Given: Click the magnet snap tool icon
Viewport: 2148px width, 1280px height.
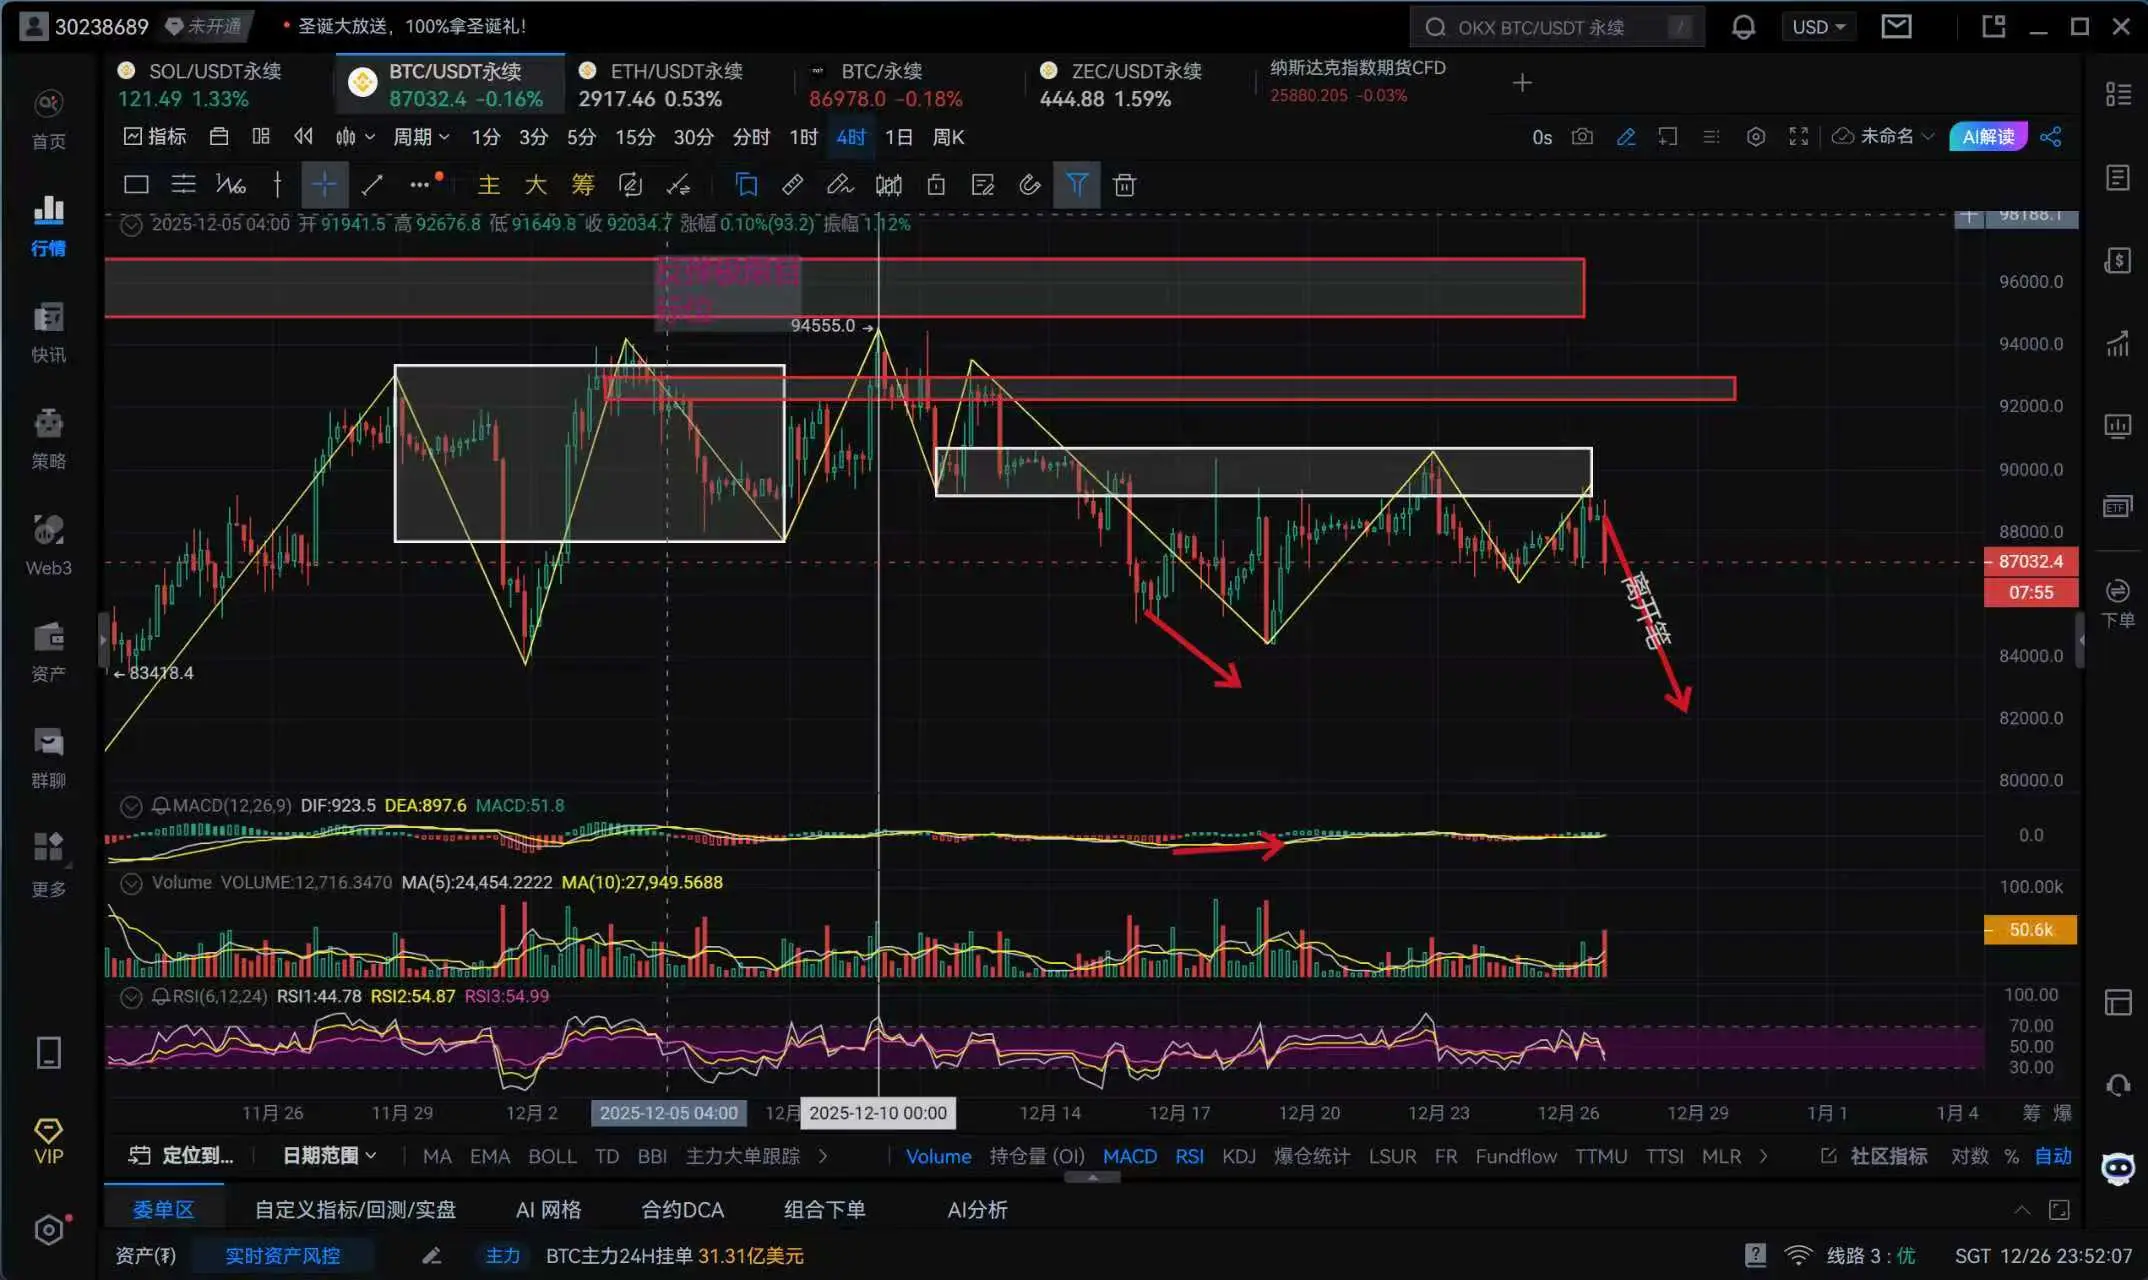Looking at the screenshot, I should click(1029, 185).
